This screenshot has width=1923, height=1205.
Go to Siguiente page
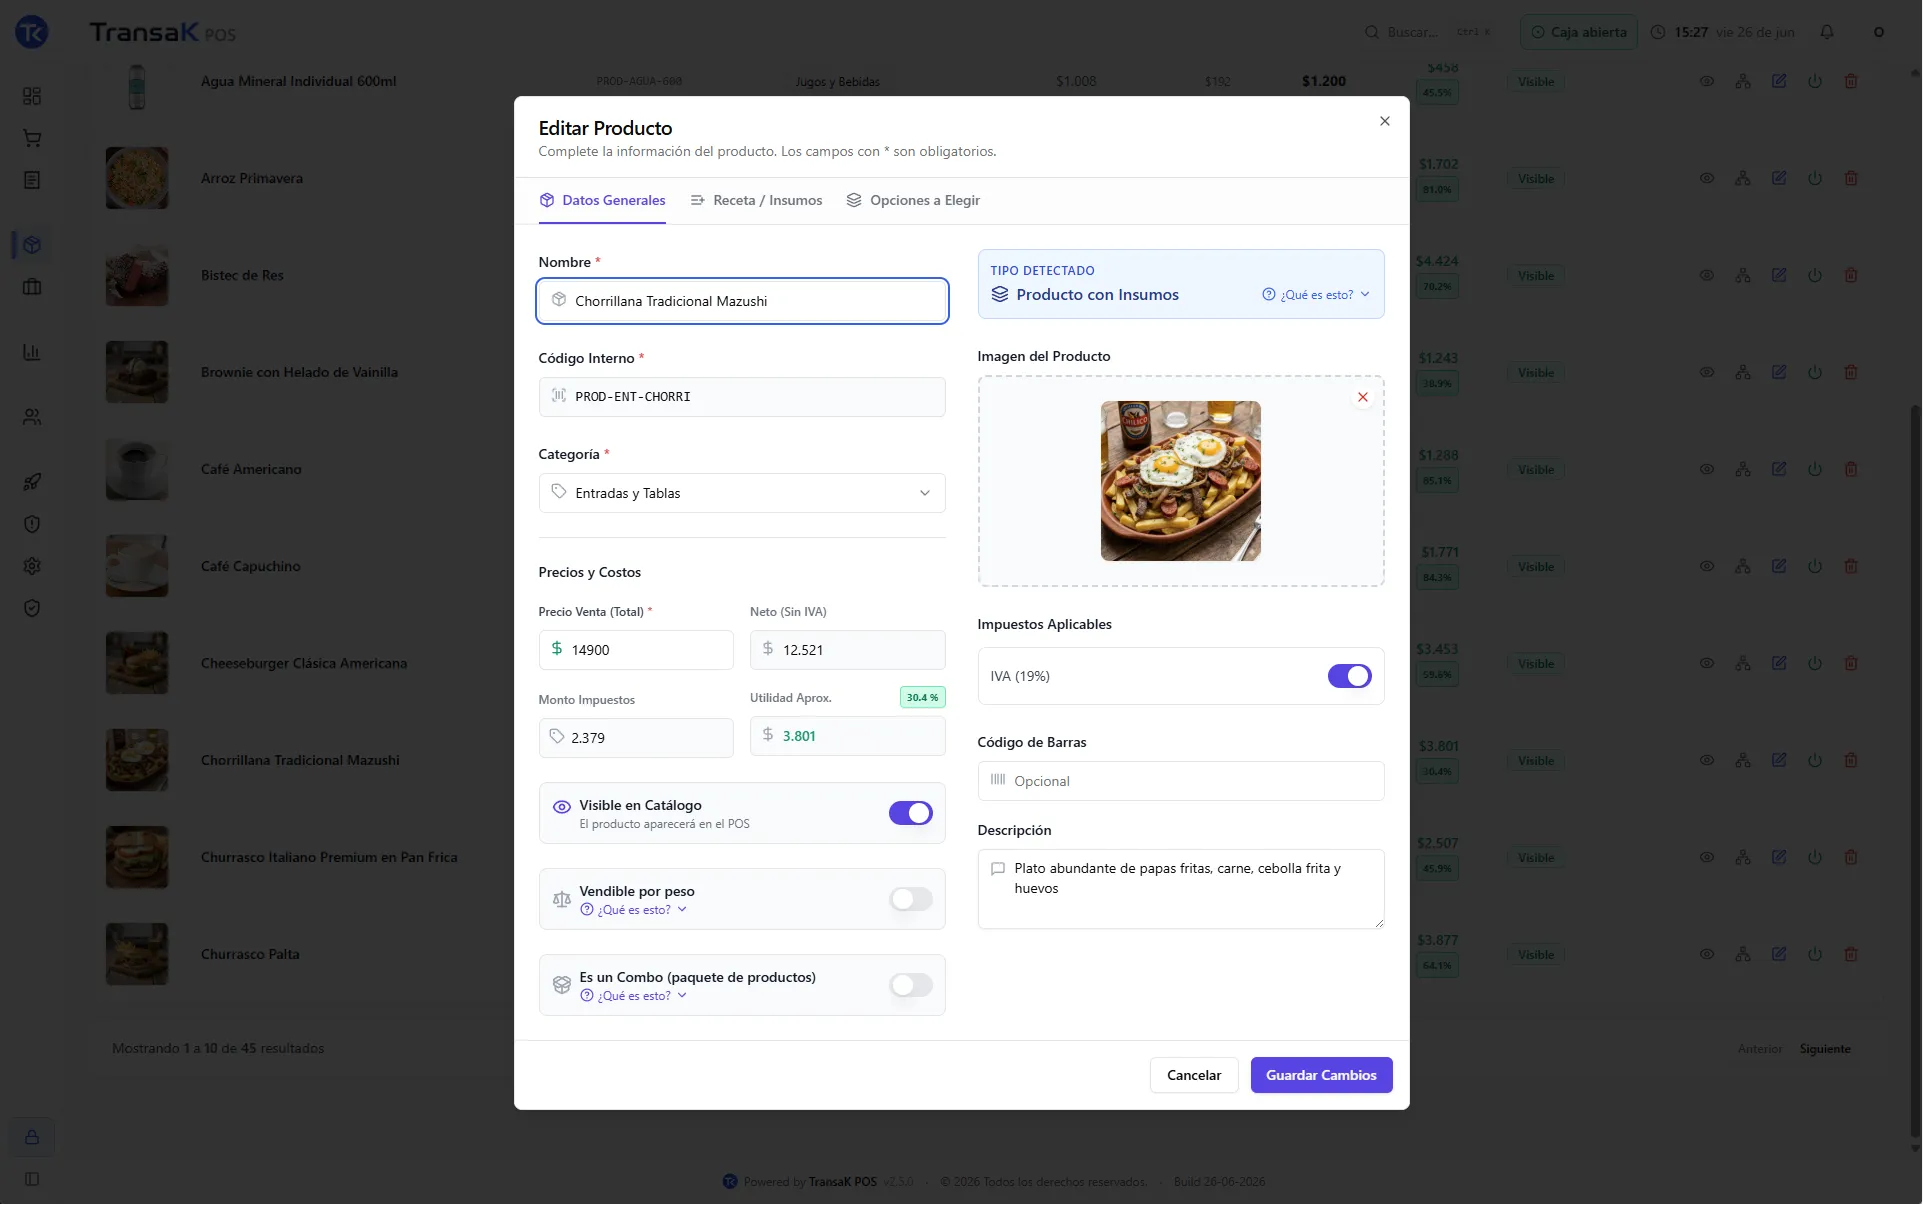pos(1825,1049)
